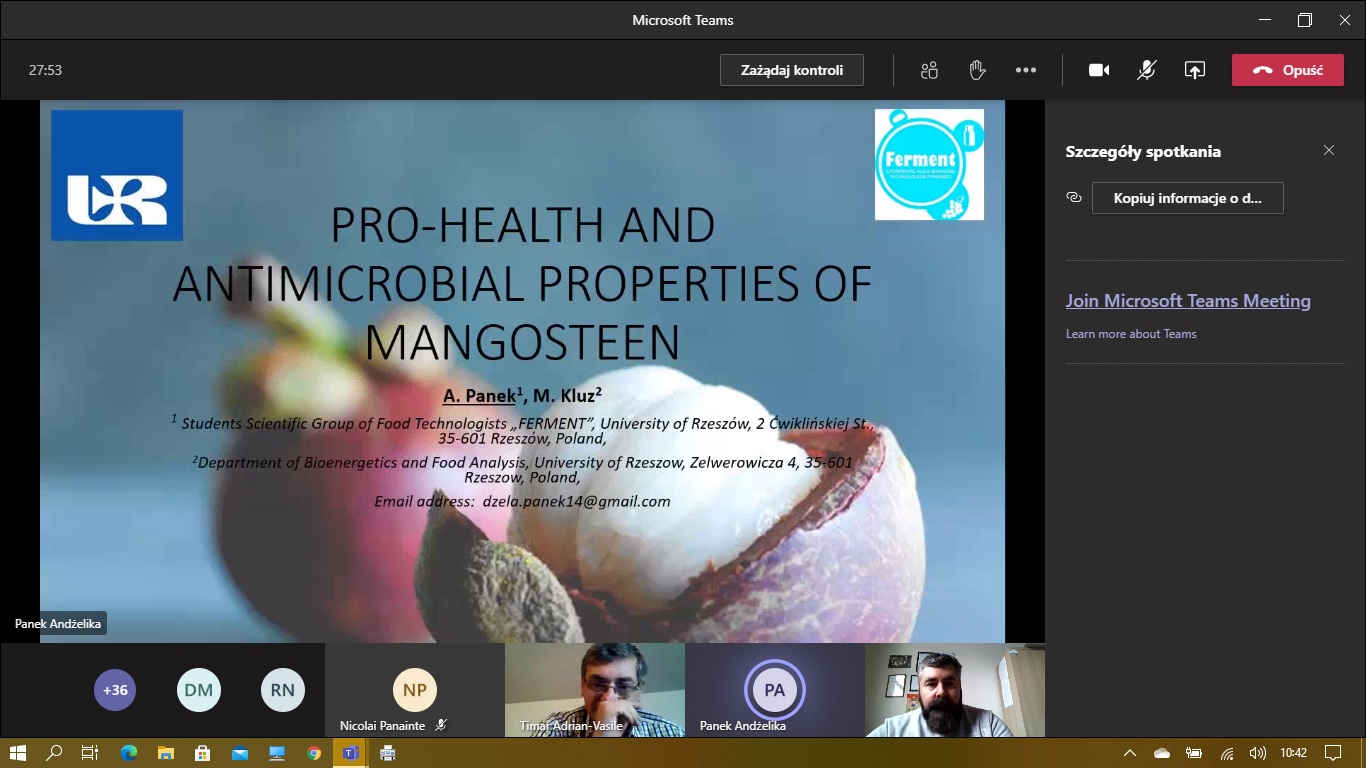Close the Szczegóły spotkania panel
This screenshot has width=1366, height=768.
pos(1328,151)
